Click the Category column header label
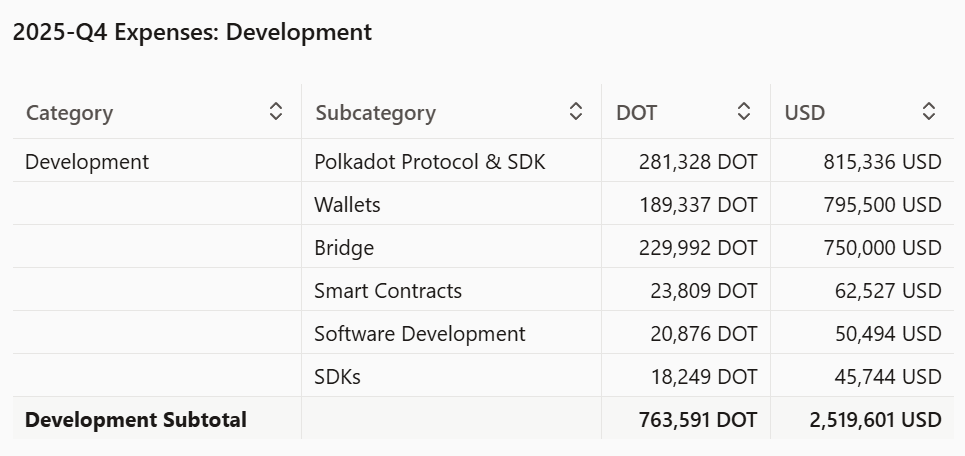The image size is (965, 456). pos(69,113)
